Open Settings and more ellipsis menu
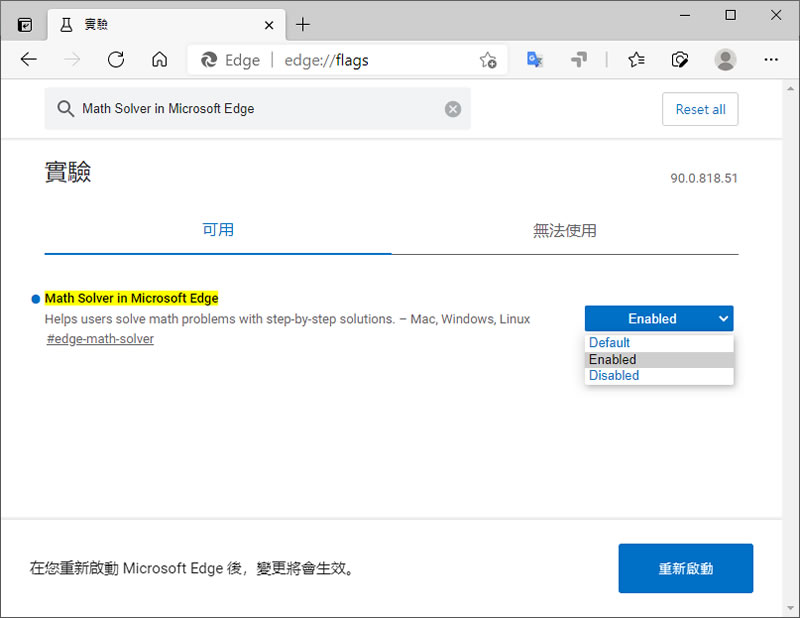This screenshot has height=618, width=800. point(771,60)
